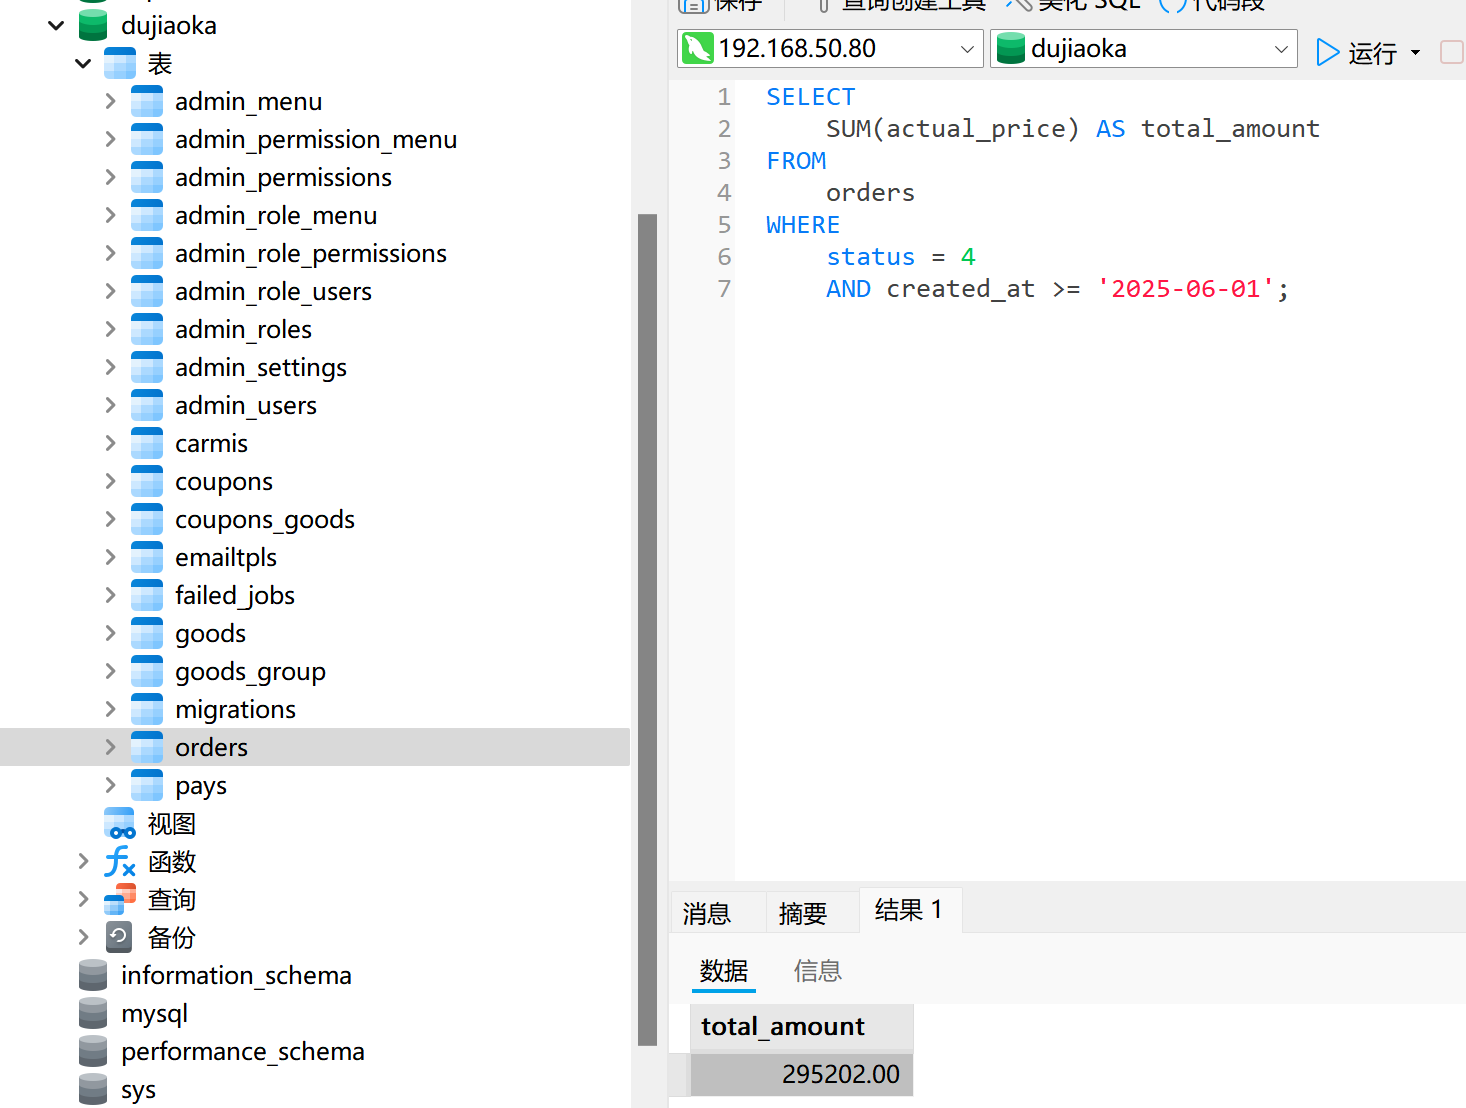Click the information_schema database icon
Viewport: 1466px width, 1108px height.
pos(93,976)
